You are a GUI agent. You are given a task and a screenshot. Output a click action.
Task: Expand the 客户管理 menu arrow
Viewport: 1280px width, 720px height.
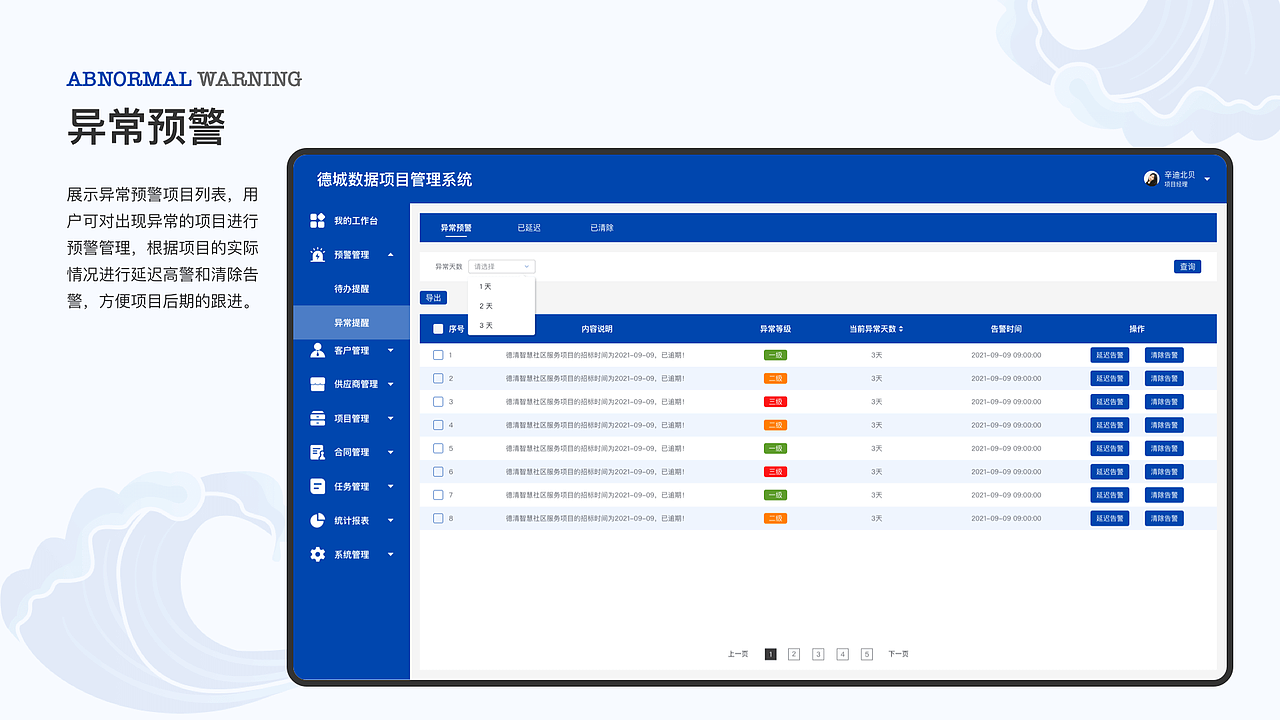click(391, 350)
